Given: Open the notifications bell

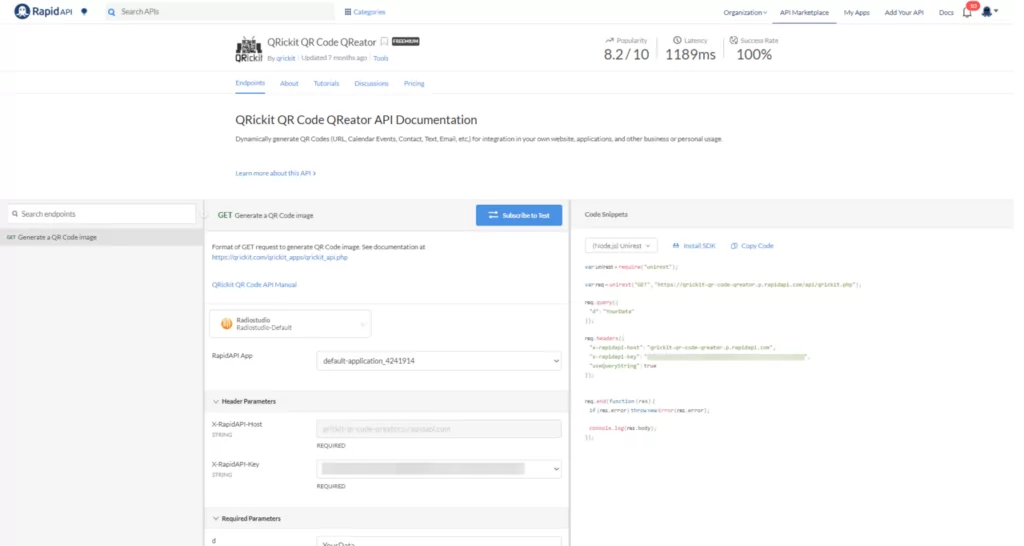Looking at the screenshot, I should [x=967, y=12].
